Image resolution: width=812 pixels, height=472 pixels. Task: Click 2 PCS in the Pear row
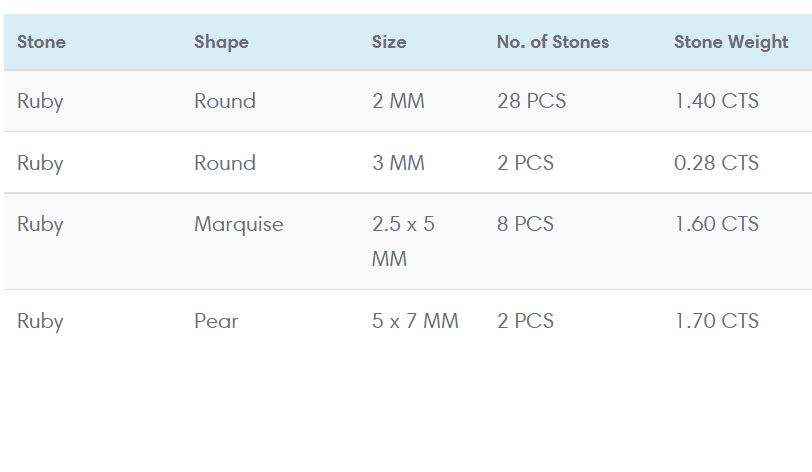point(525,321)
